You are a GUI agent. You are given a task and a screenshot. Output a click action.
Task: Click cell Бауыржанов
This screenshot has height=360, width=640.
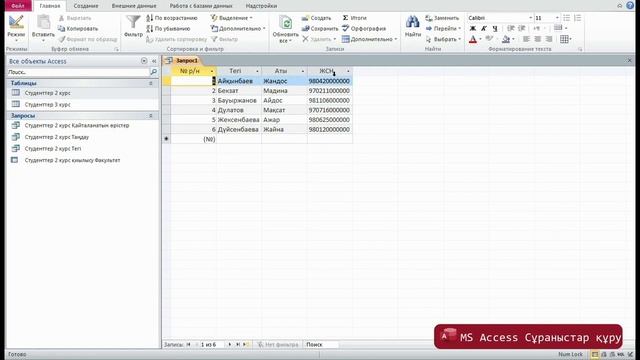[x=239, y=100]
